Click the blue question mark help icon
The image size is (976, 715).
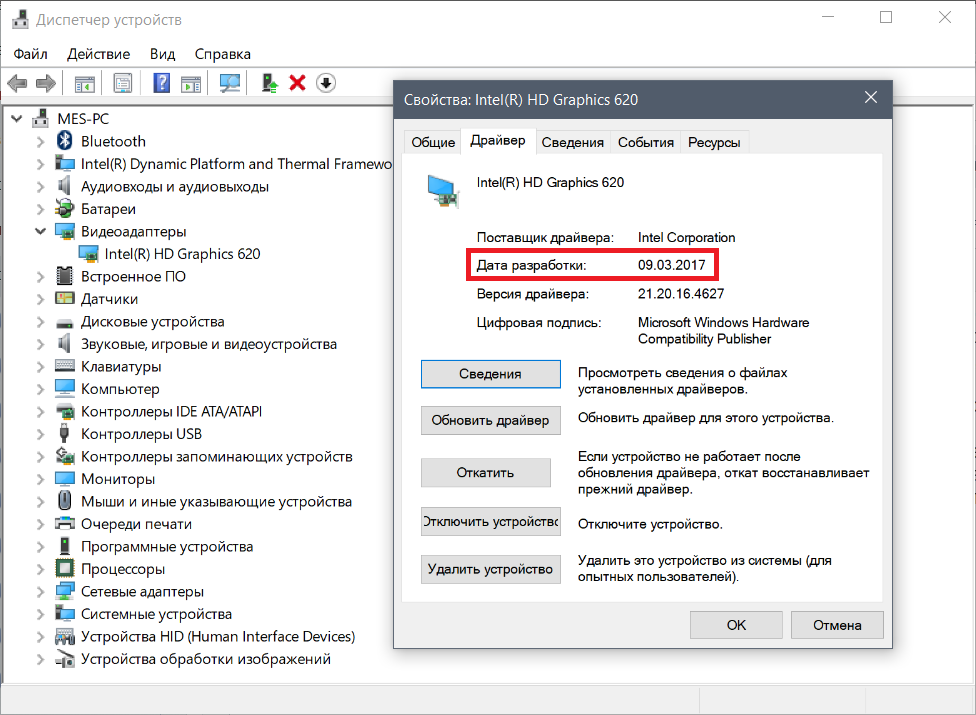[162, 83]
